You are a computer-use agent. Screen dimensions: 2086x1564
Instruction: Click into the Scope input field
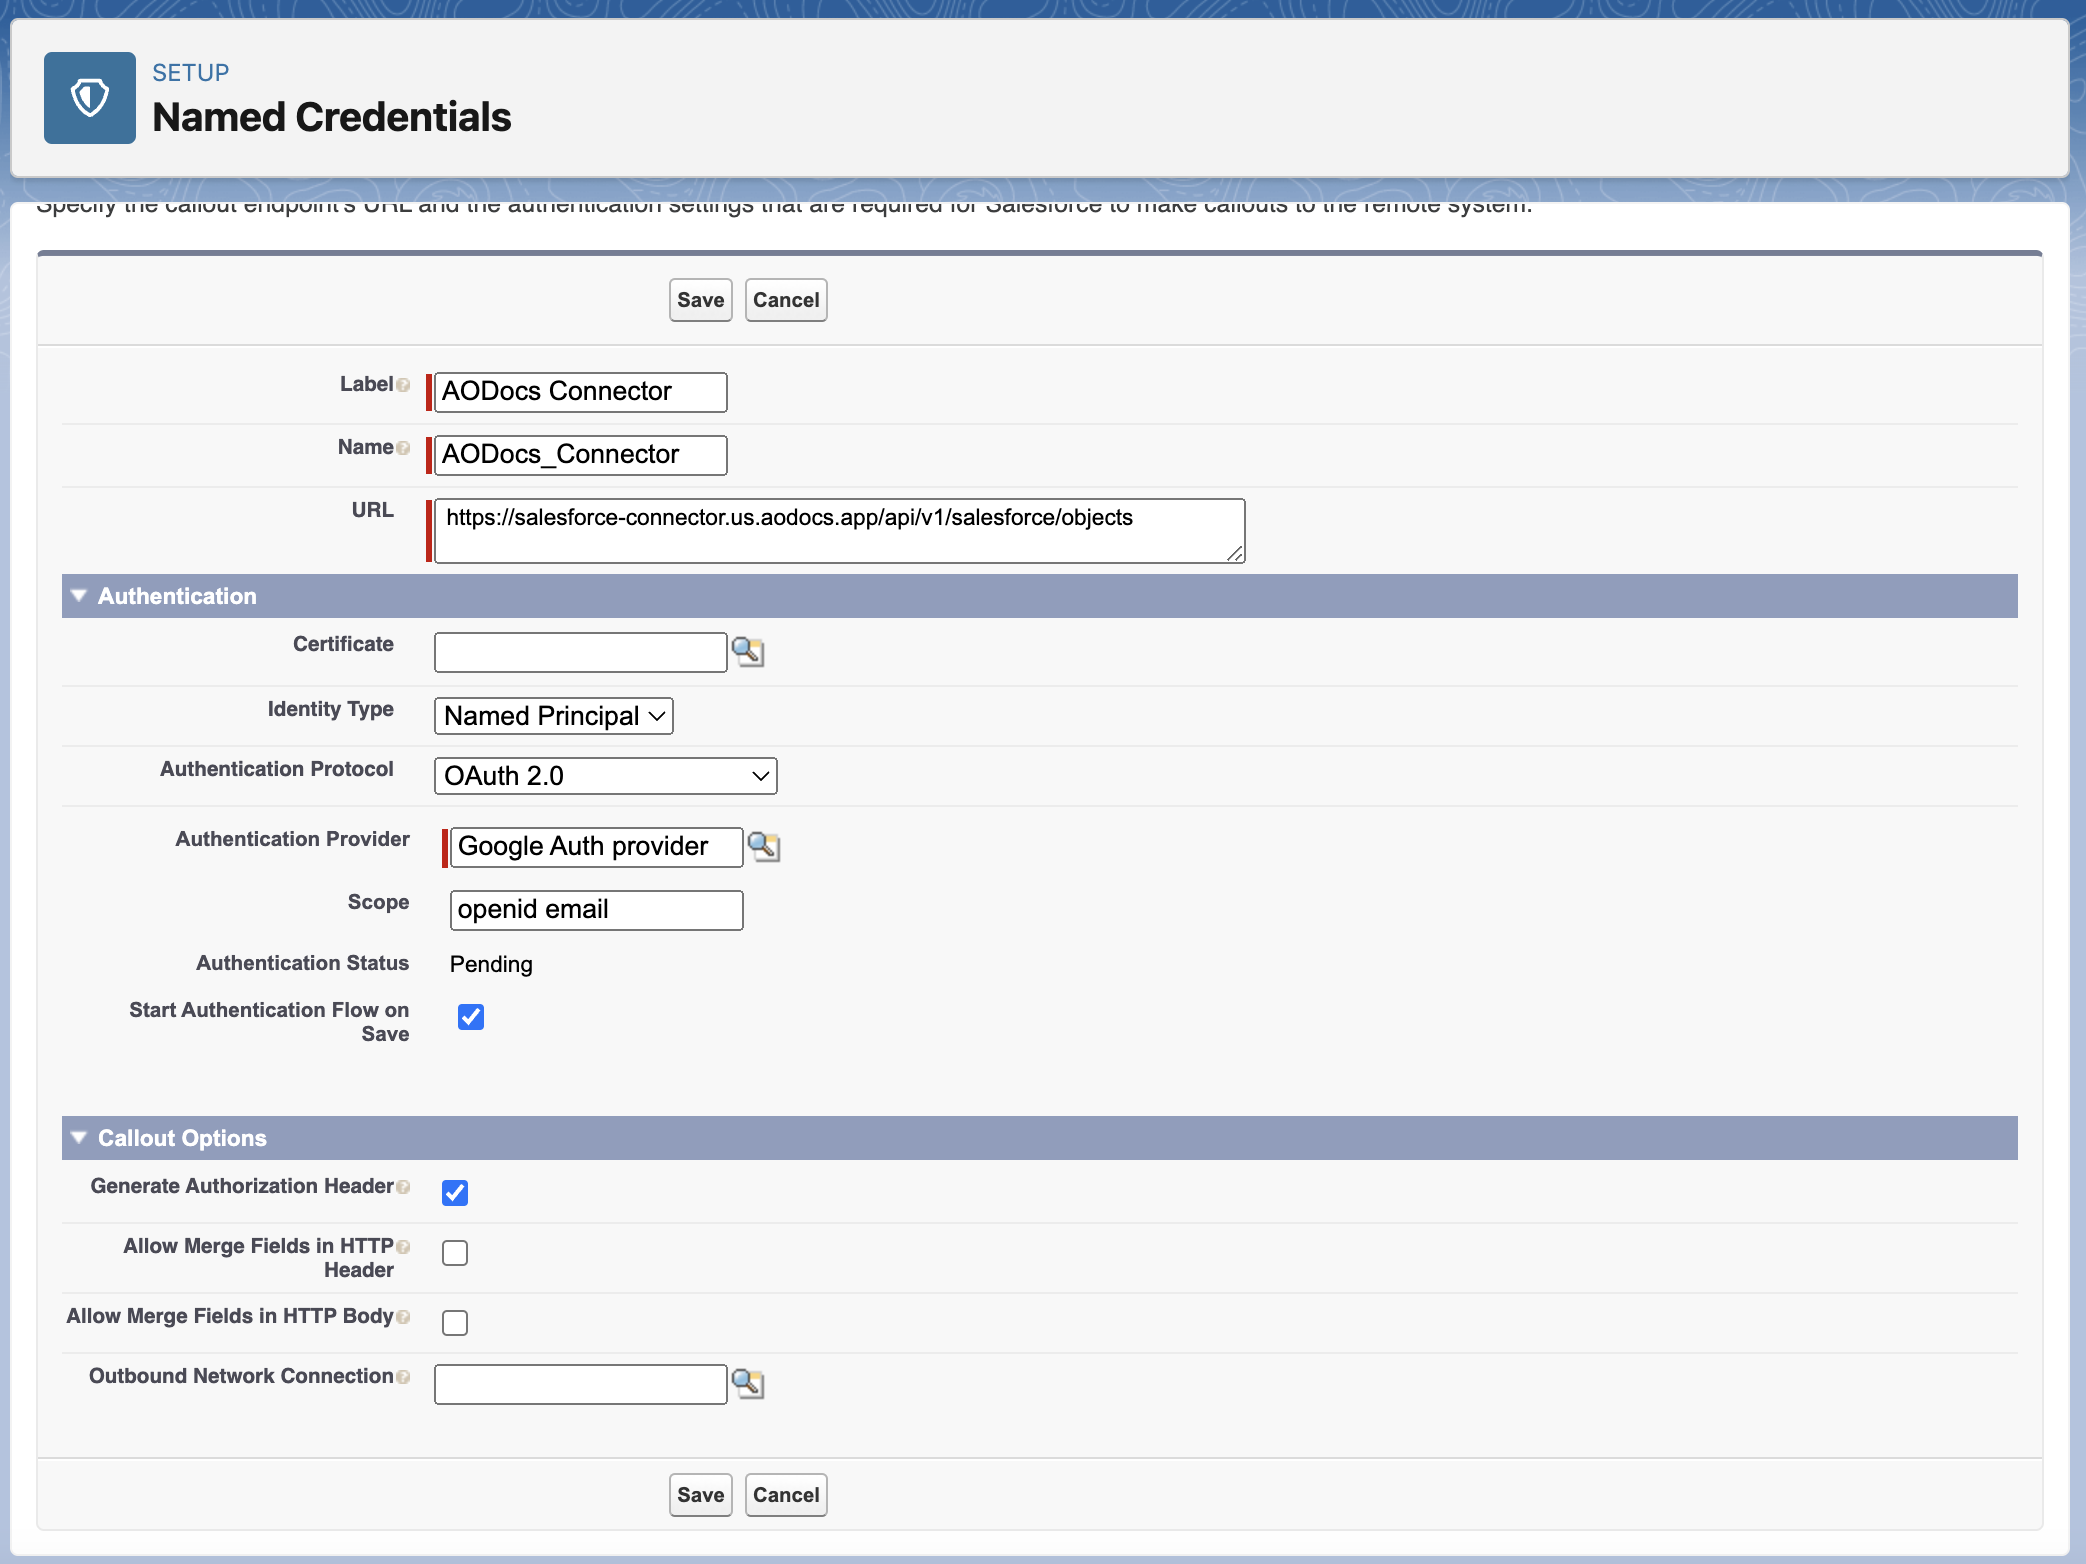[x=596, y=910]
